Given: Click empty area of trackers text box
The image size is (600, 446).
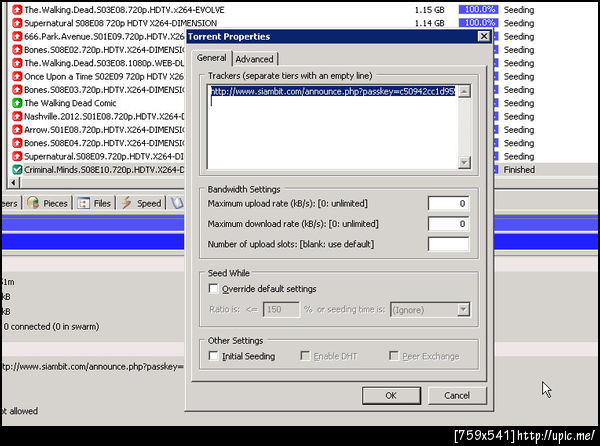Looking at the screenshot, I should (x=333, y=134).
